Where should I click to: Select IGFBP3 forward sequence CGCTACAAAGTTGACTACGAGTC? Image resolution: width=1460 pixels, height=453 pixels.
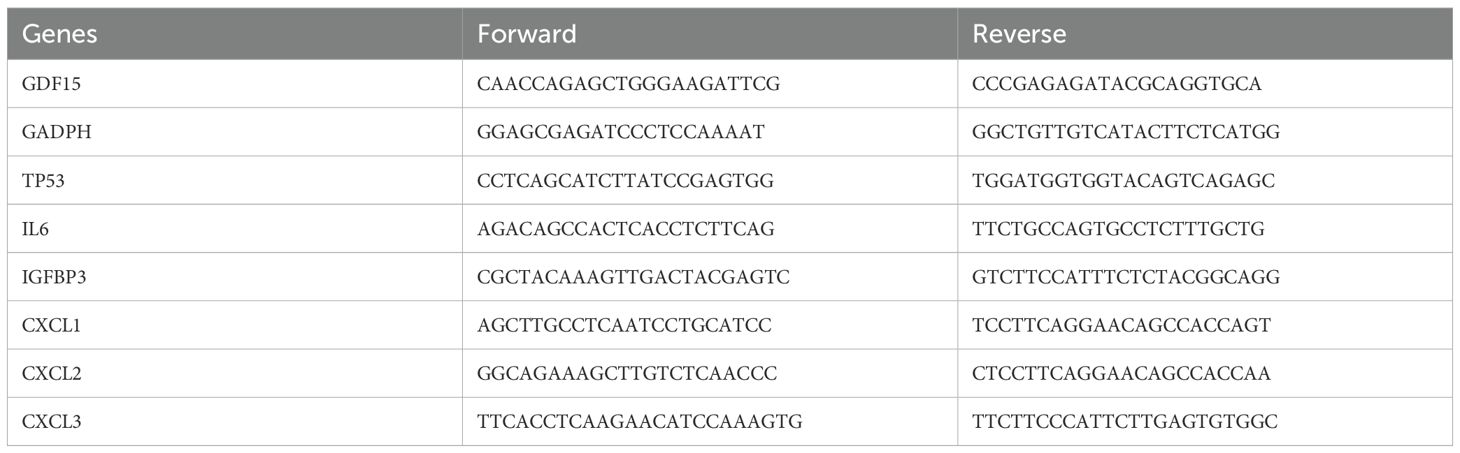(x=633, y=277)
